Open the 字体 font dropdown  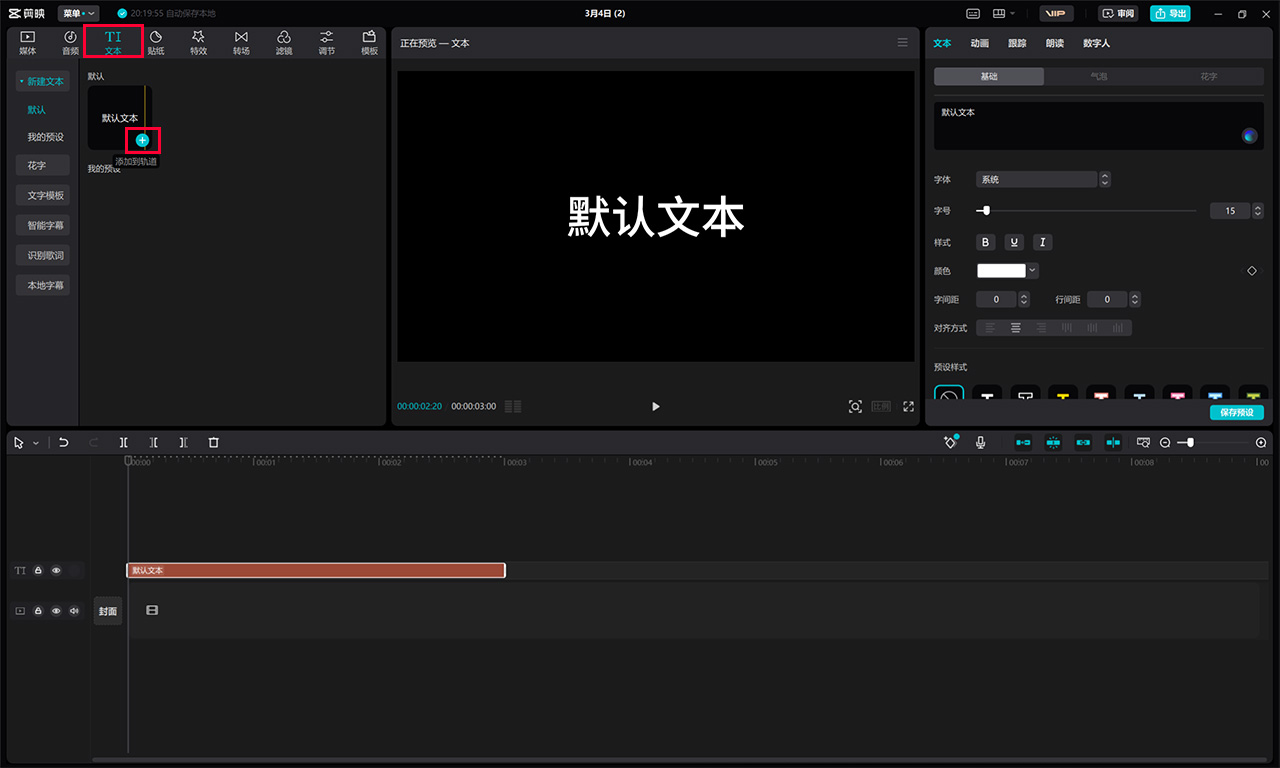pos(1037,179)
